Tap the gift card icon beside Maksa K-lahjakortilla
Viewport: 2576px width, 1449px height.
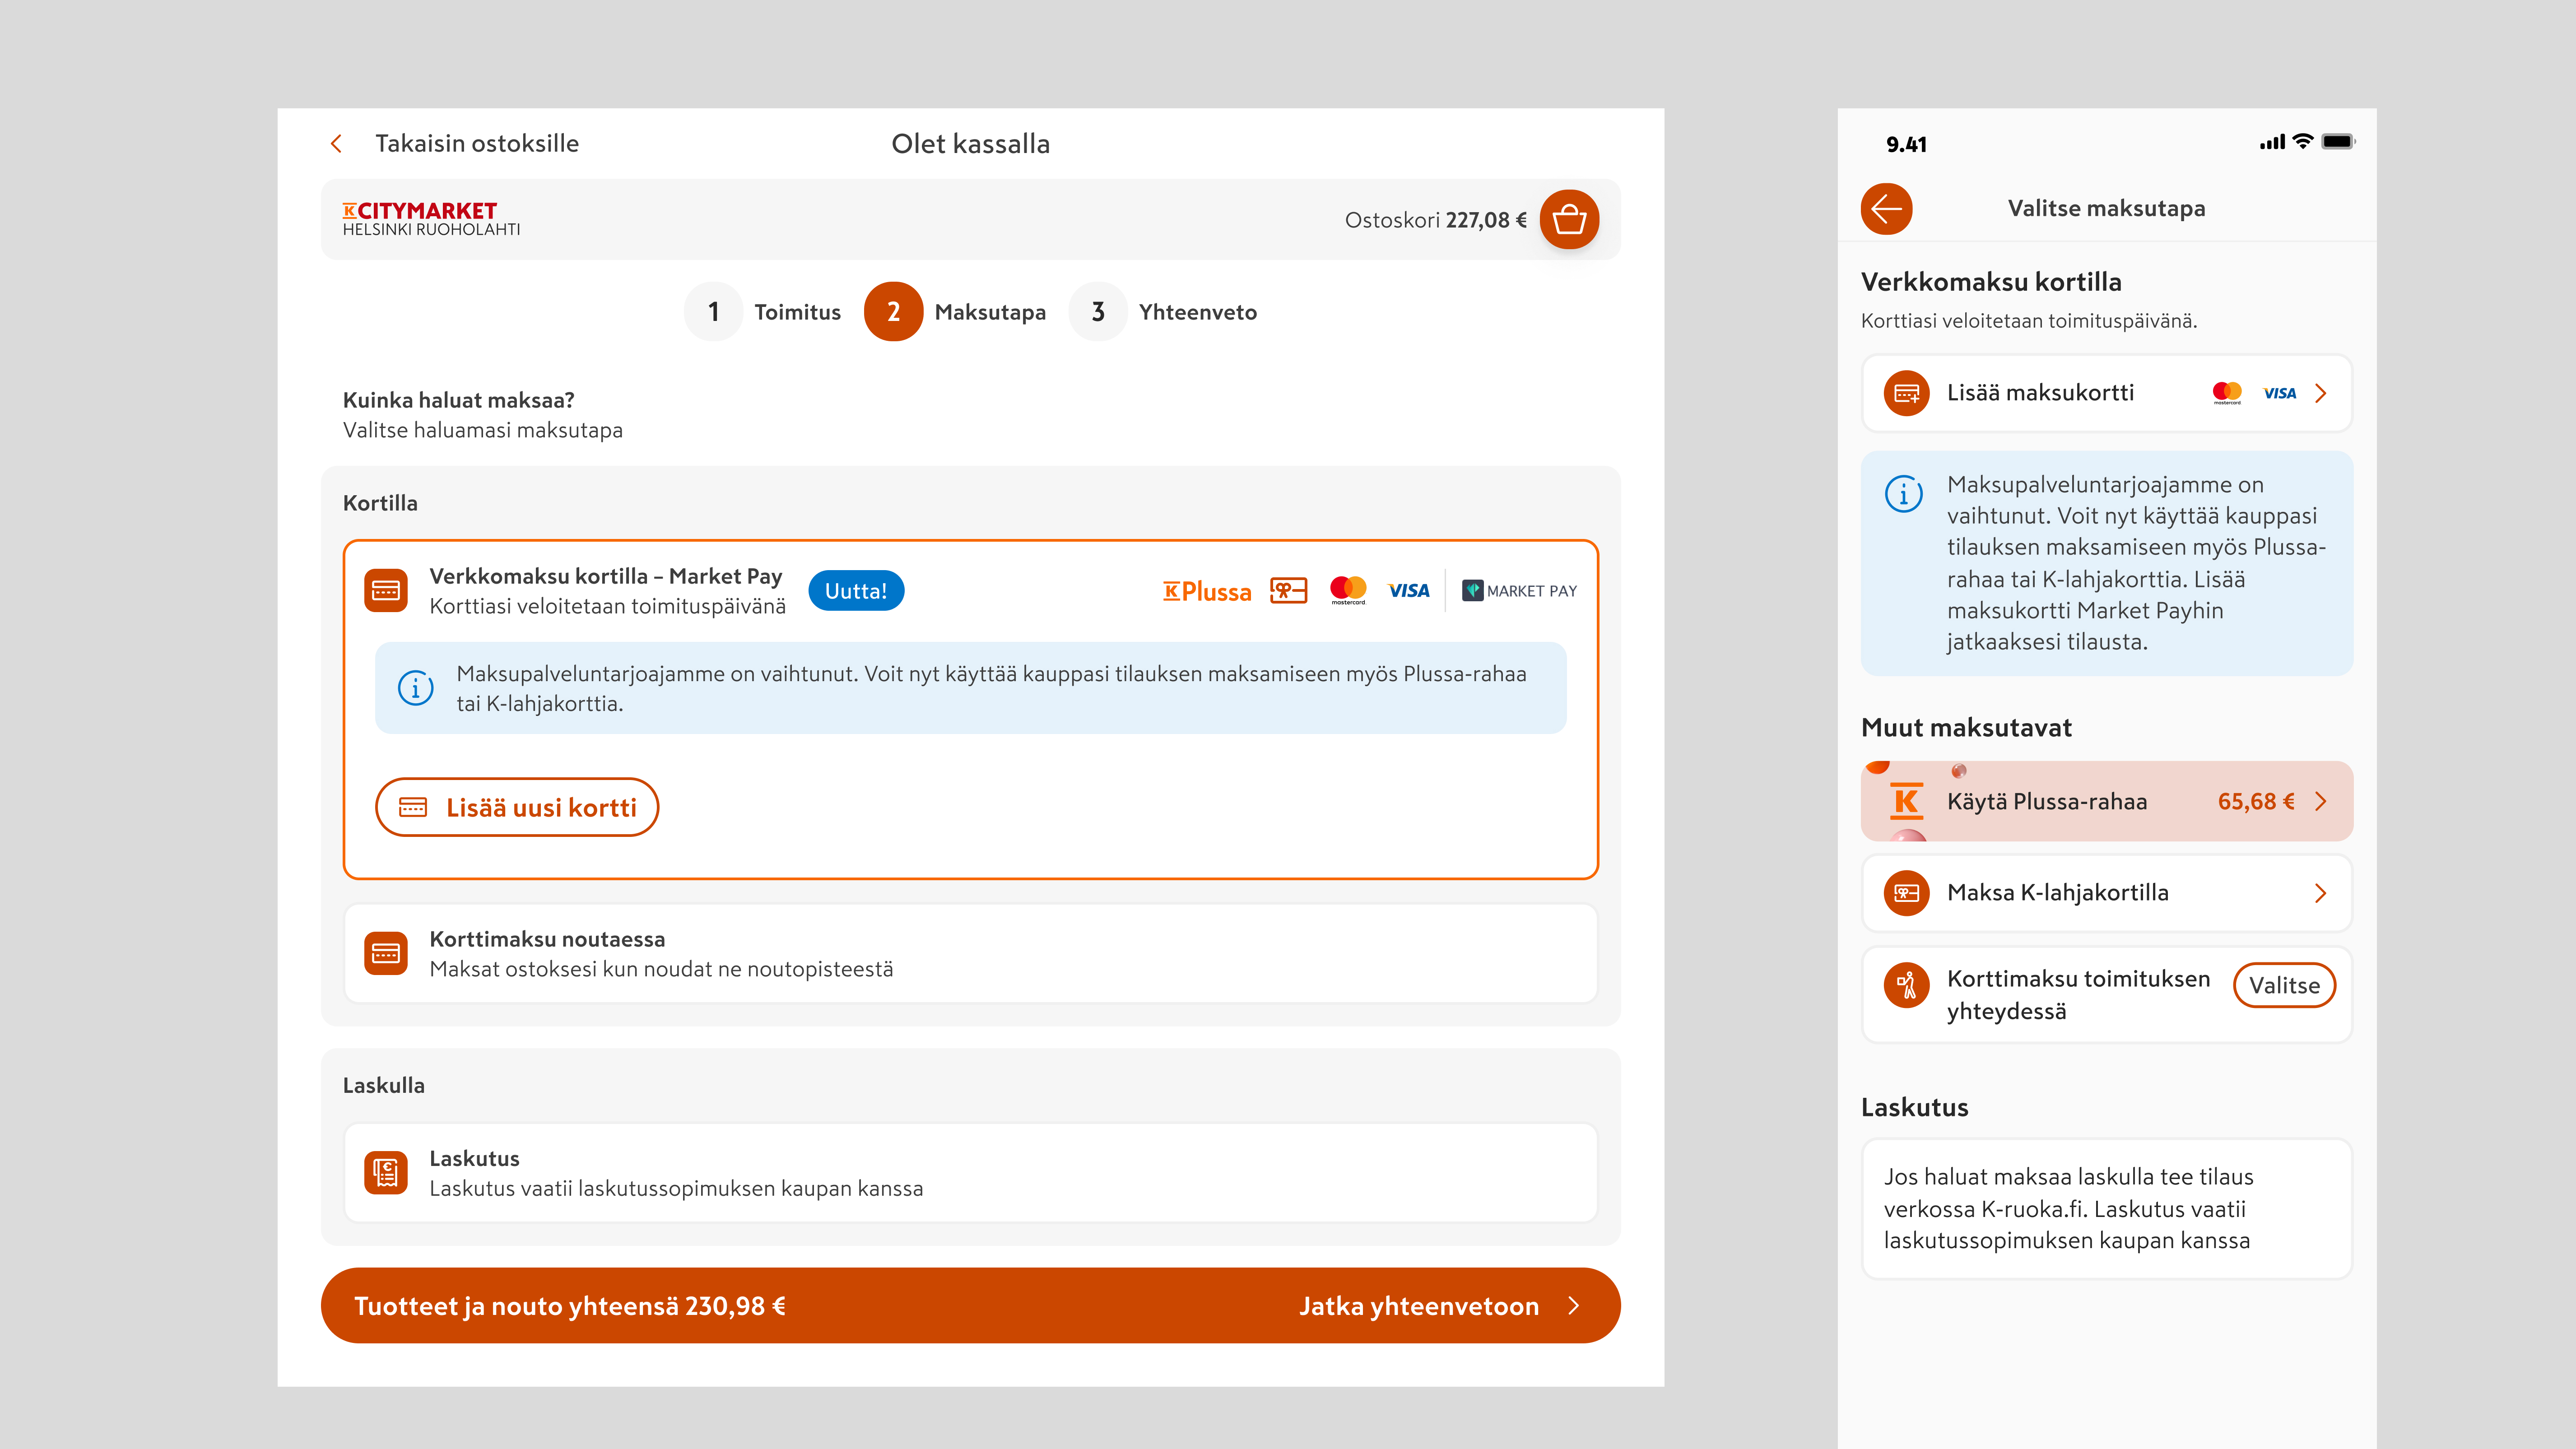[1906, 893]
